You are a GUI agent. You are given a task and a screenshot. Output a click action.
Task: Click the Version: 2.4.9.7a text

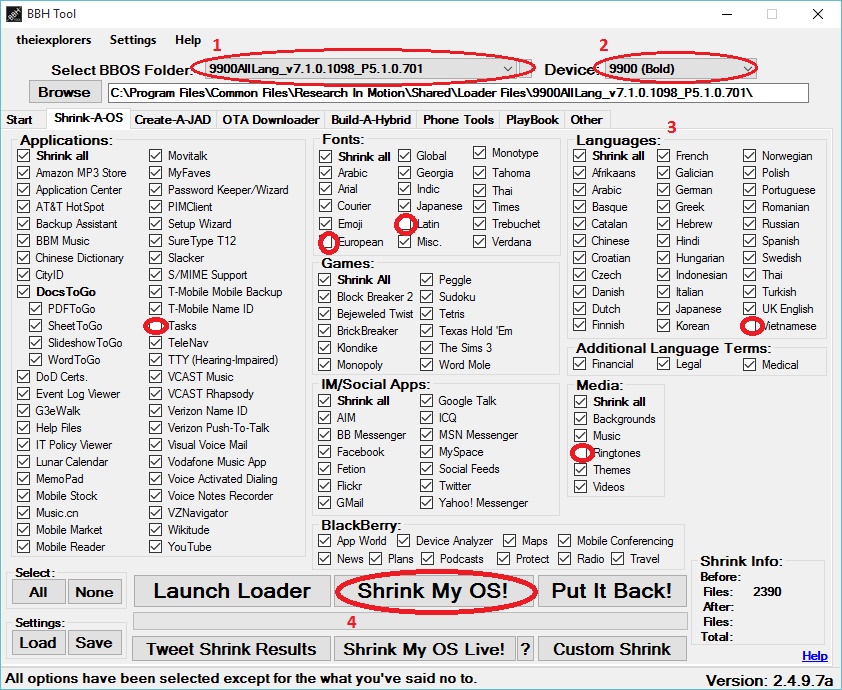click(770, 680)
